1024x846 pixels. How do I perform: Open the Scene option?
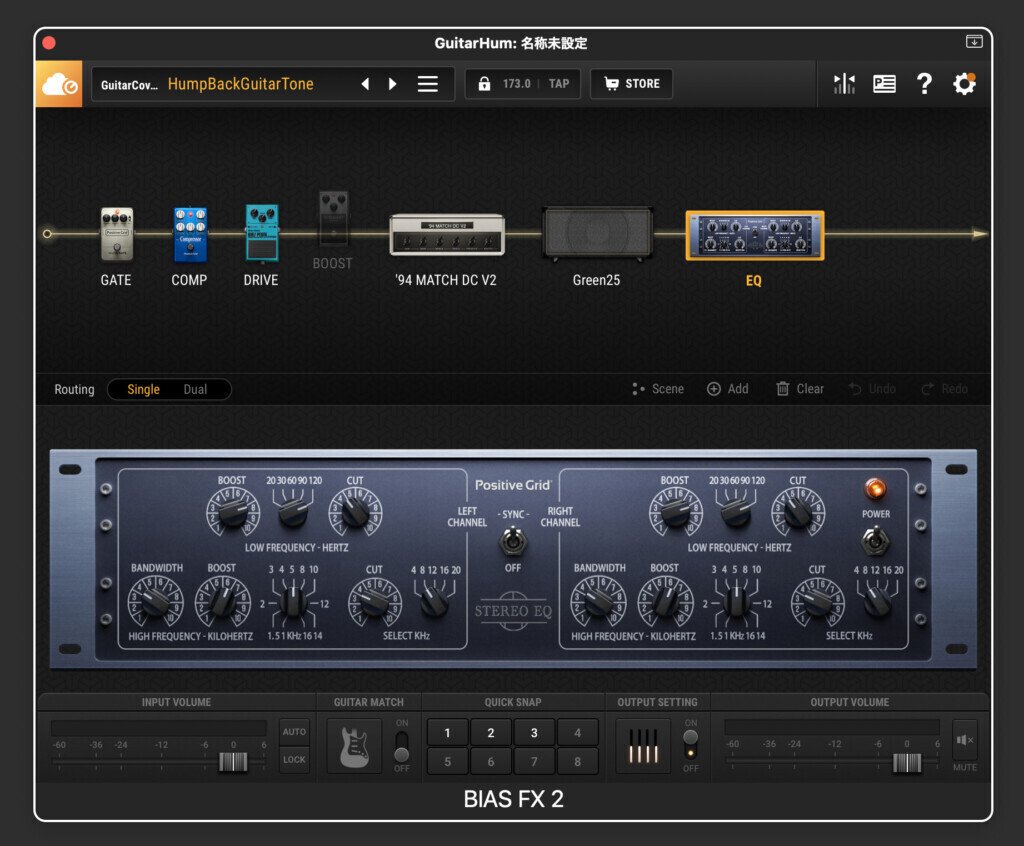[x=658, y=389]
